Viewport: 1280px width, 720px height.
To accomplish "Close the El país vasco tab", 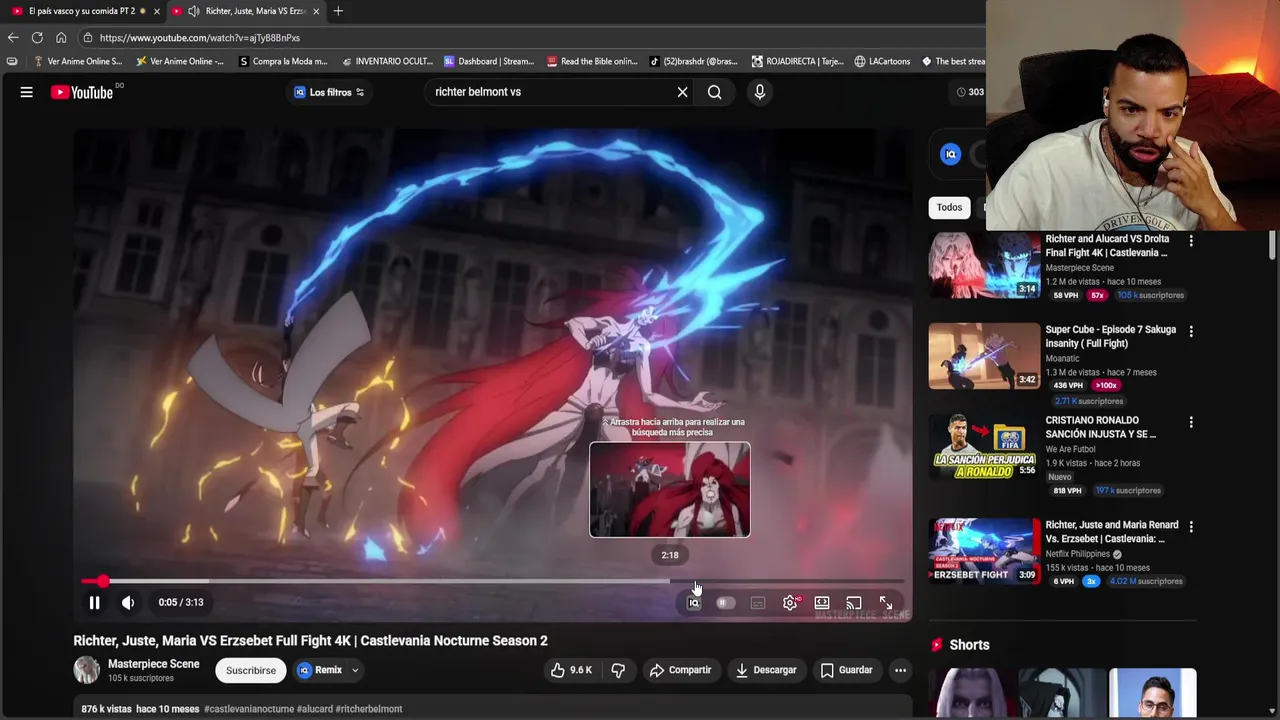I will coord(156,11).
